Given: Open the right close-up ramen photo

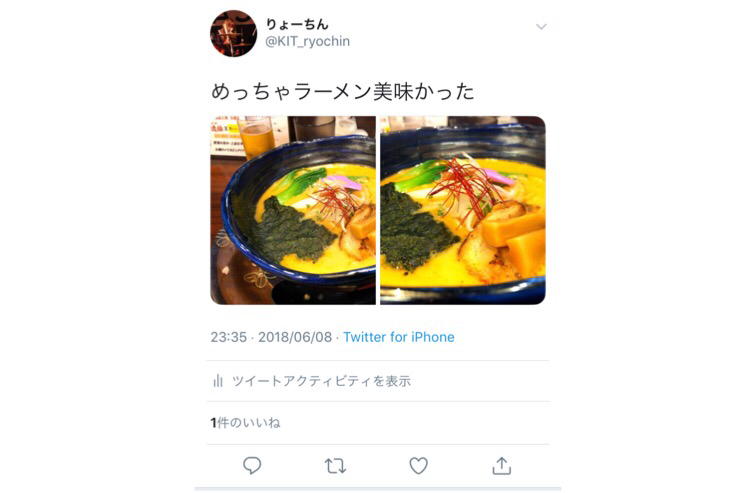Looking at the screenshot, I should (463, 210).
